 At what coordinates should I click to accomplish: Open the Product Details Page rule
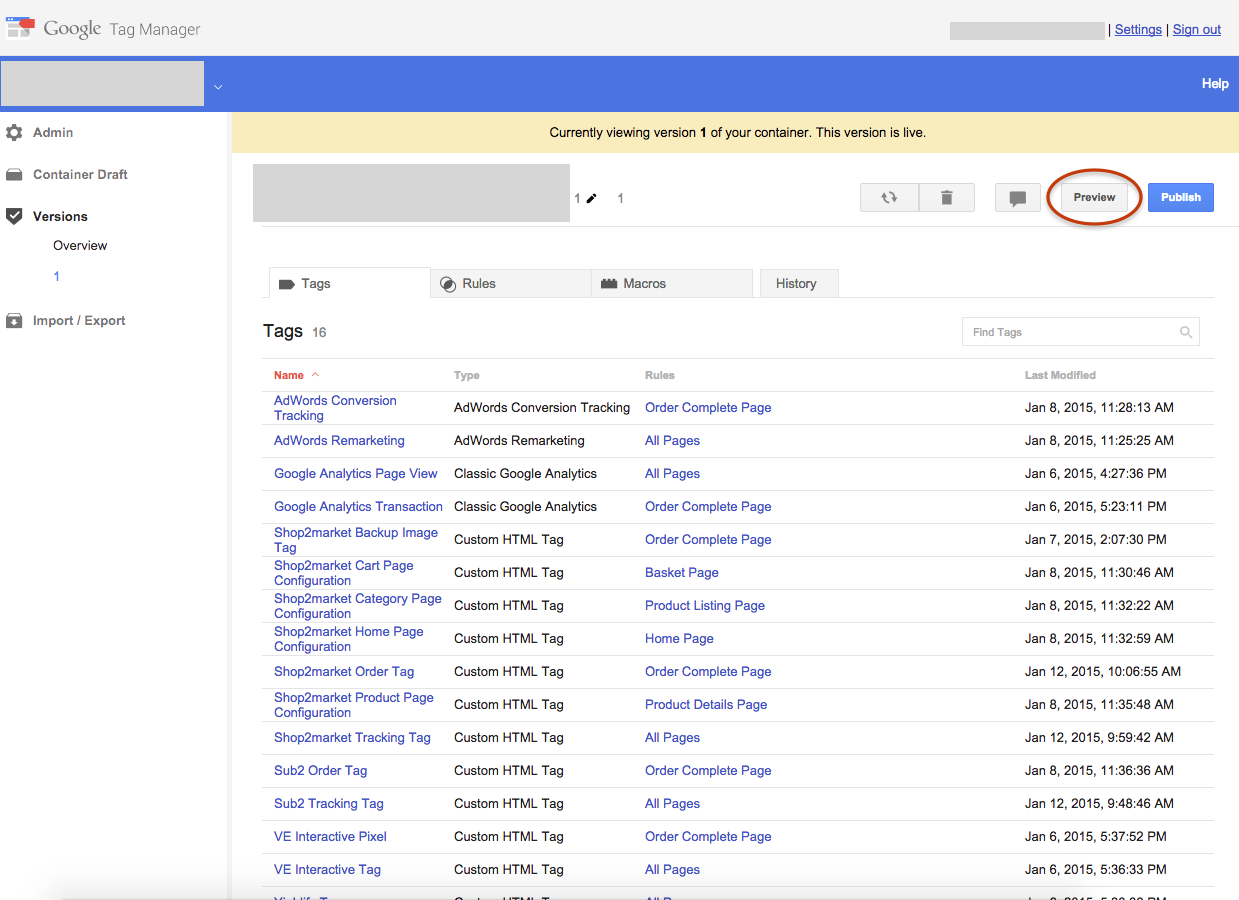tap(706, 704)
